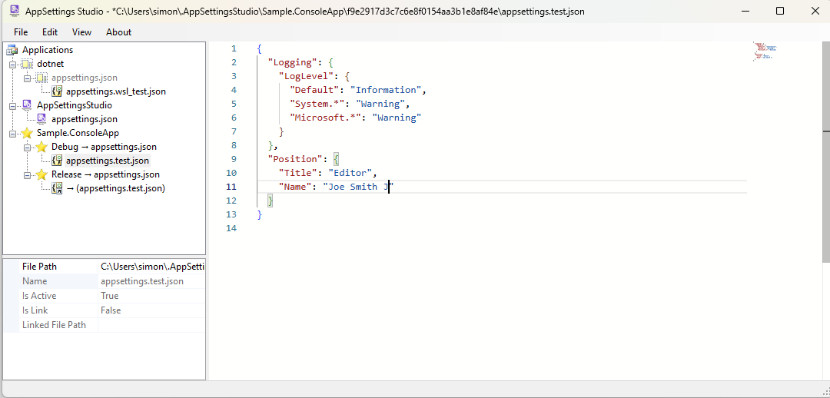830x398 pixels.
Task: Click the purple icon beside AppSettingsStudio's appsettings.json
Action: pyautogui.click(x=42, y=119)
